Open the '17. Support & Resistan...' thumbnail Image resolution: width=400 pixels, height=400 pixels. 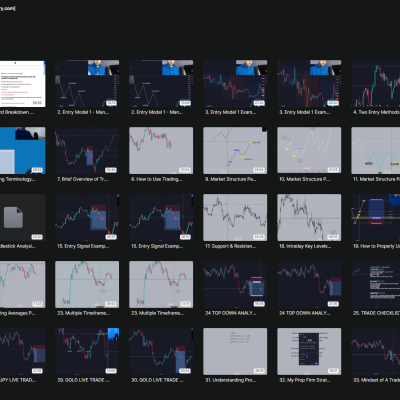point(235,217)
